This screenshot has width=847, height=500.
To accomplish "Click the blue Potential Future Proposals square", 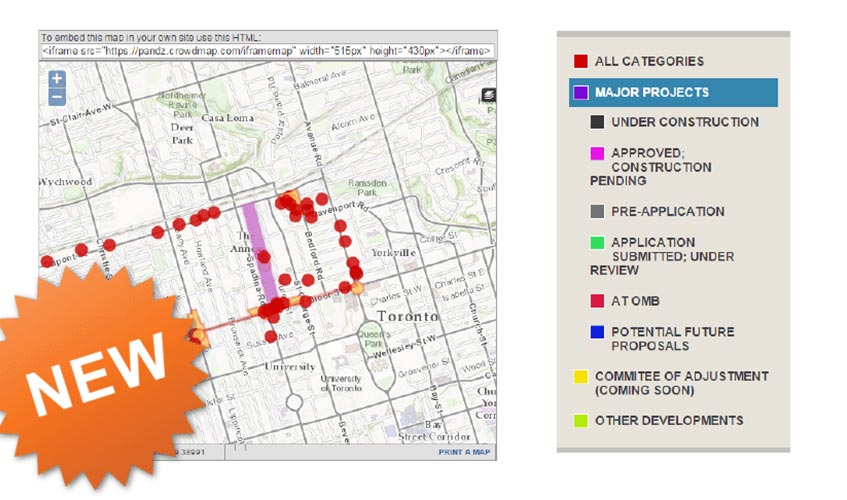I will pyautogui.click(x=597, y=332).
